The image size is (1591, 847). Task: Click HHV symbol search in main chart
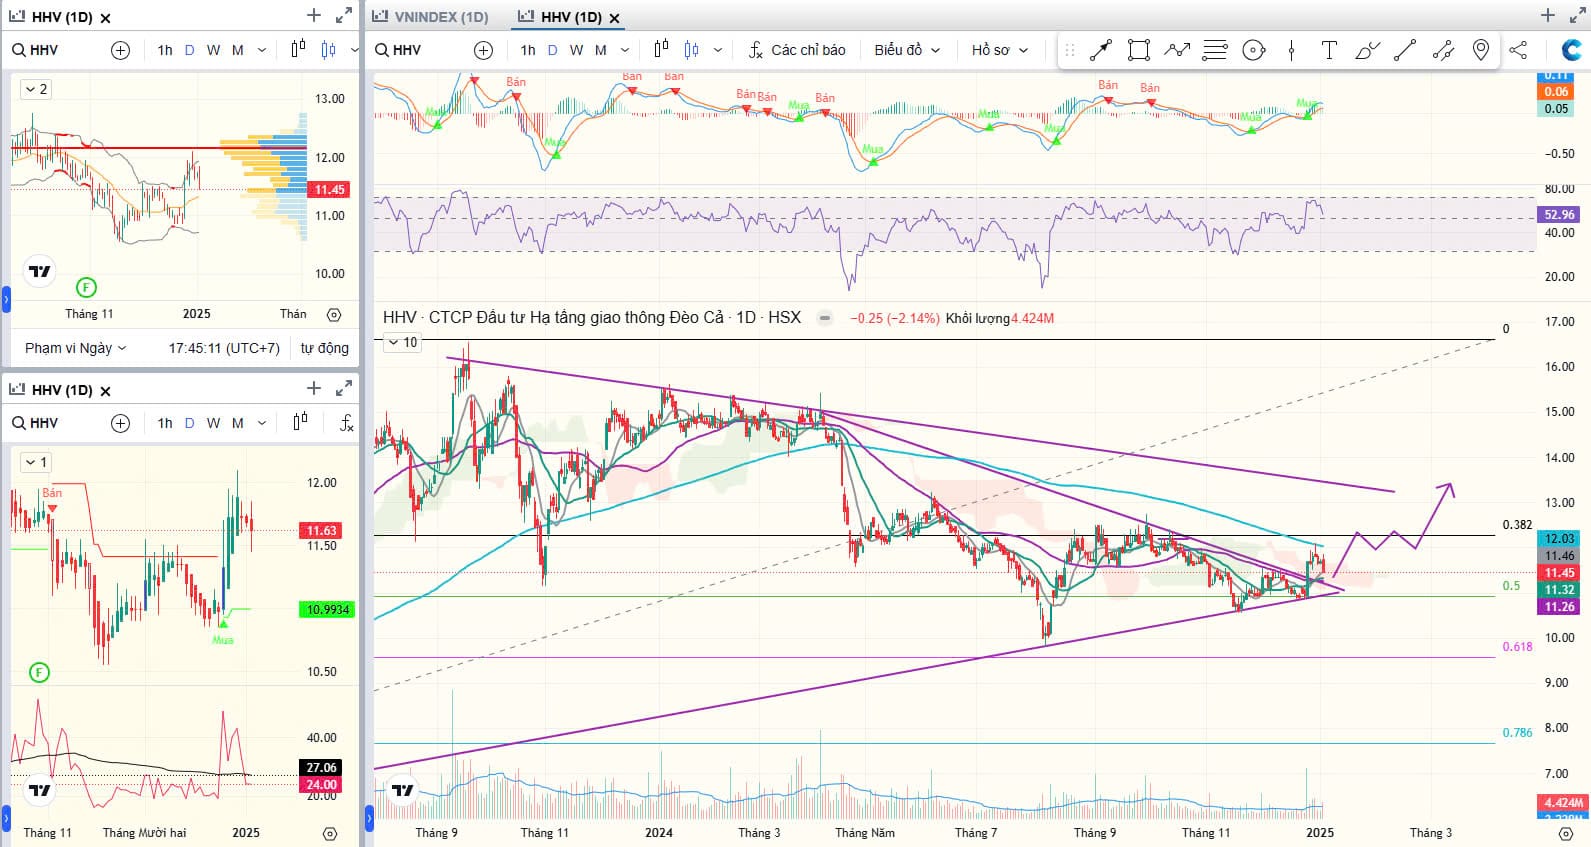pyautogui.click(x=398, y=50)
